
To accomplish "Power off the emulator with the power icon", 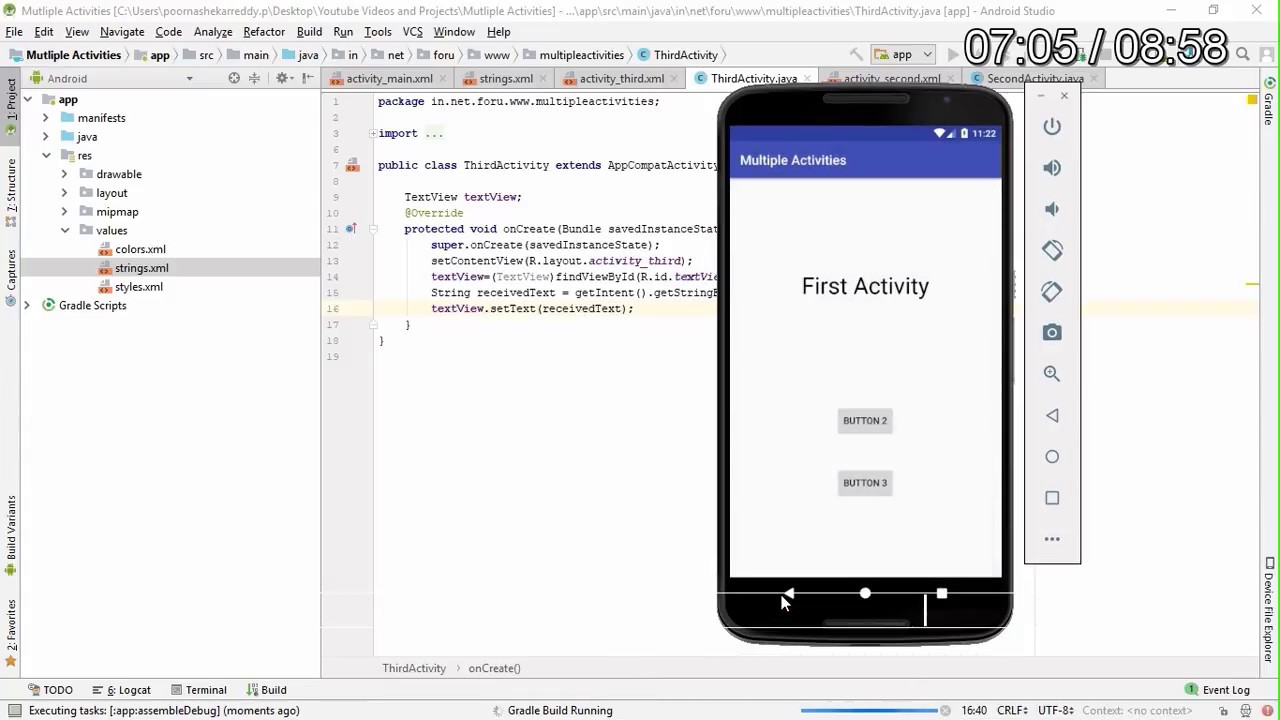I will coord(1052,127).
